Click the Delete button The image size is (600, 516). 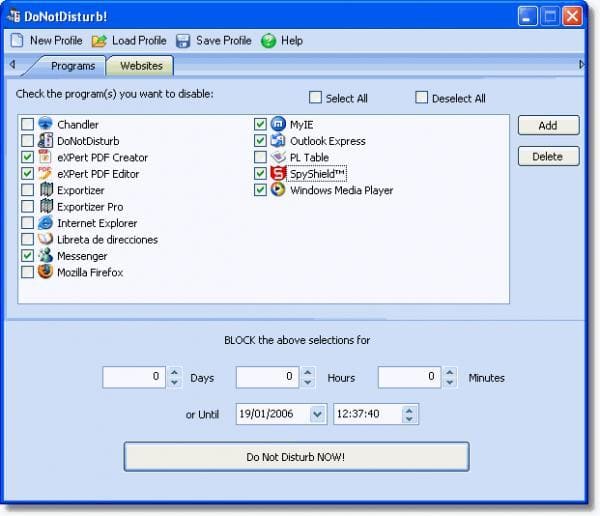548,156
